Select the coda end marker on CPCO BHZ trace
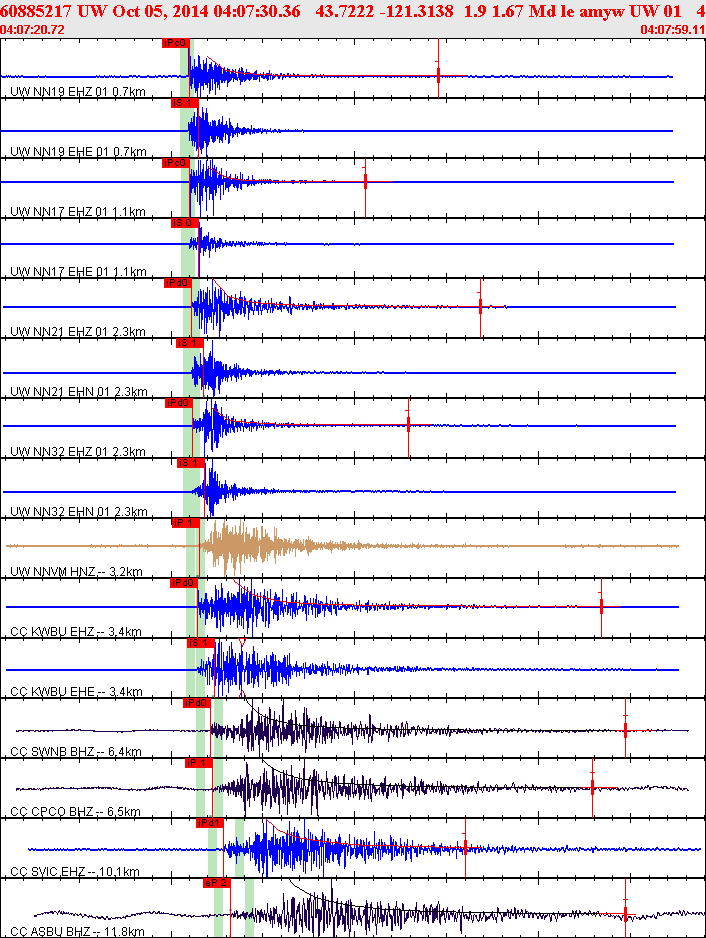 [592, 788]
